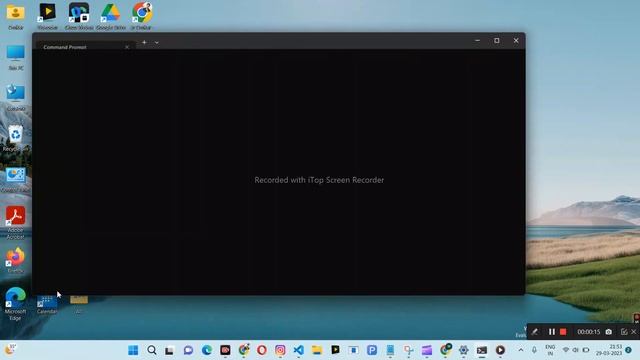Open Chat app on taskbar
The image size is (640, 360).
coord(188,350)
